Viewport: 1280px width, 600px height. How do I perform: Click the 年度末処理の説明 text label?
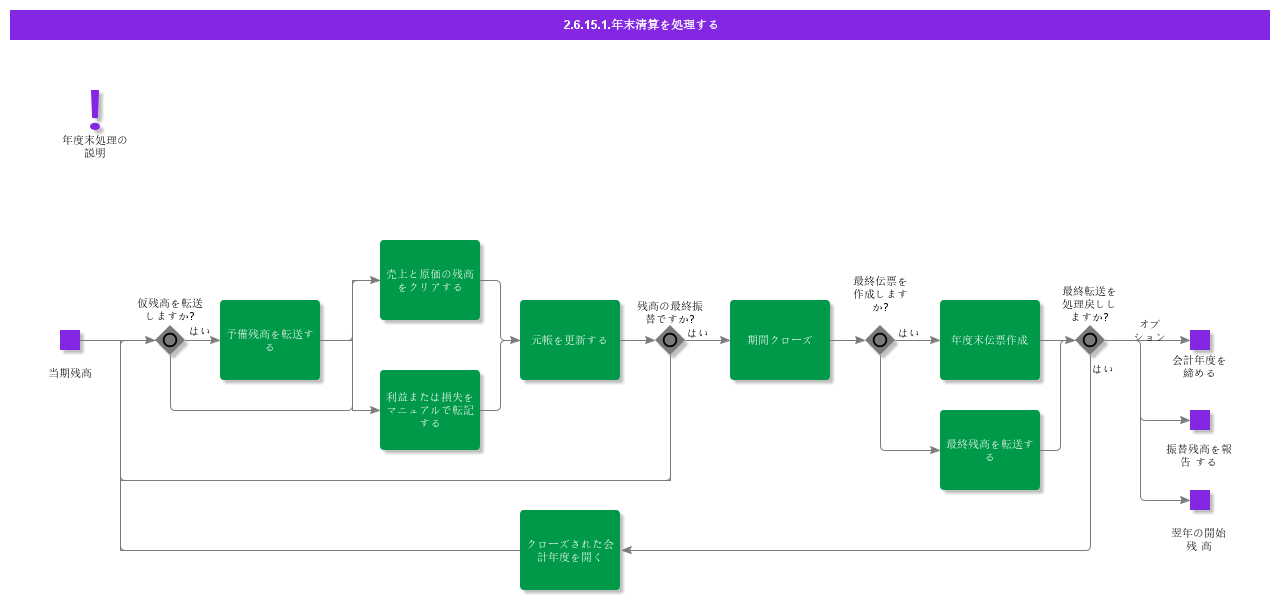95,146
